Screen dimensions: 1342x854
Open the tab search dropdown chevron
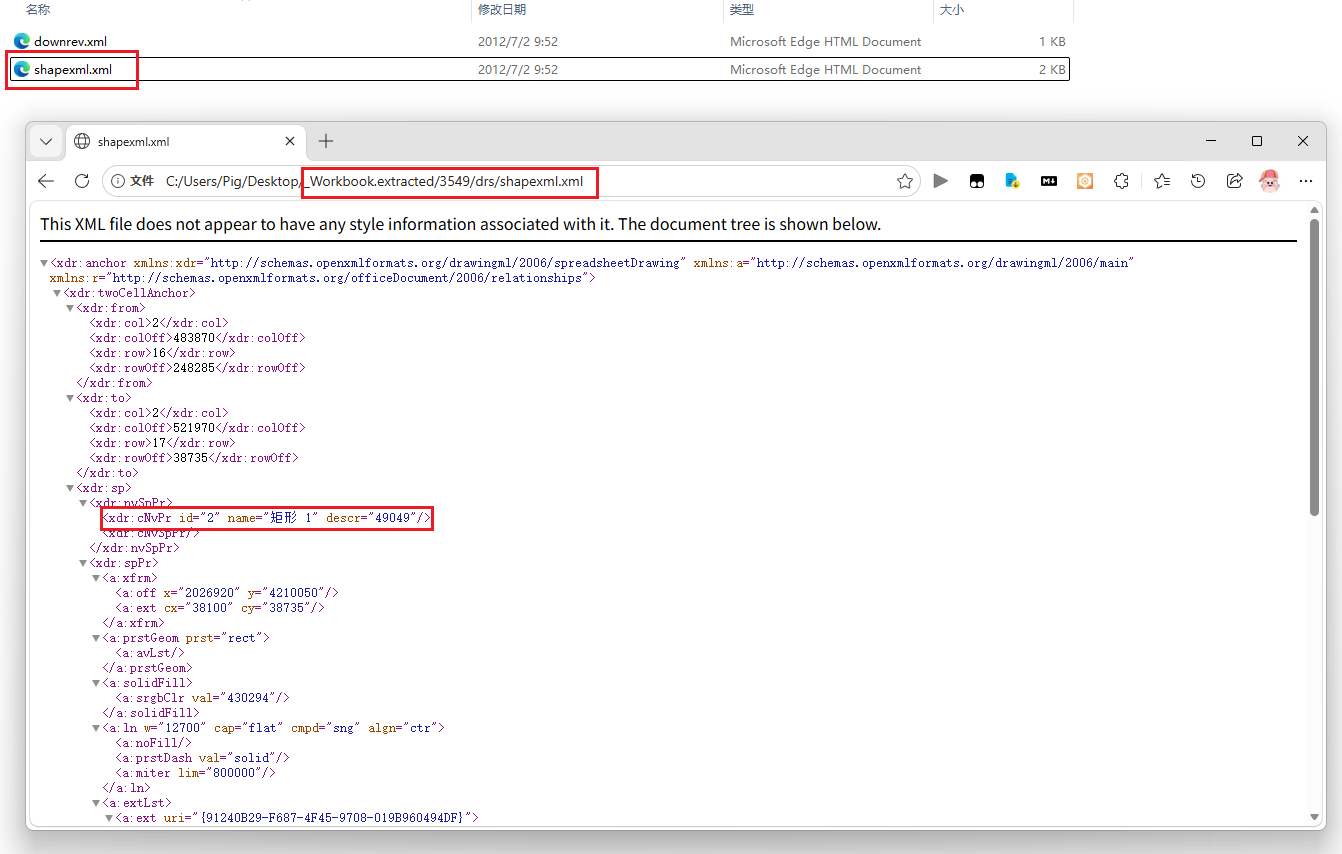click(x=46, y=142)
